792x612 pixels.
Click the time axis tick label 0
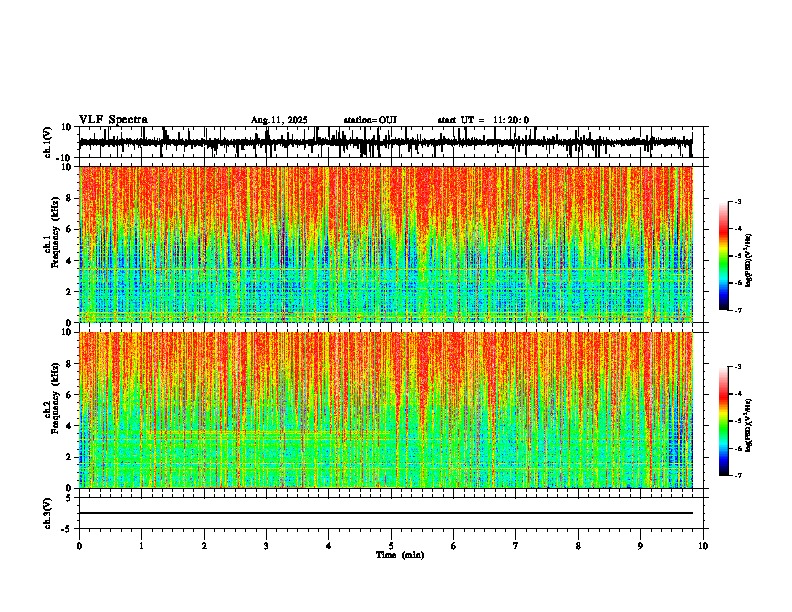pyautogui.click(x=79, y=546)
